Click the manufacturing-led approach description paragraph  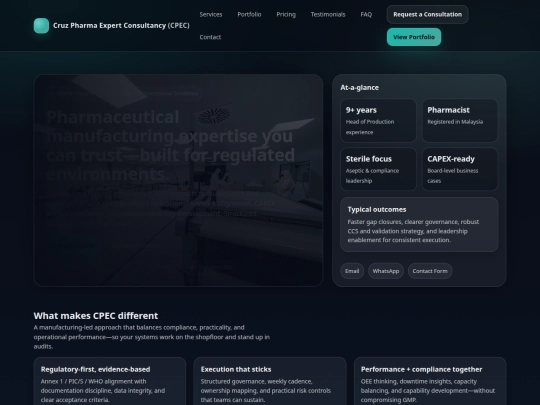click(152, 337)
